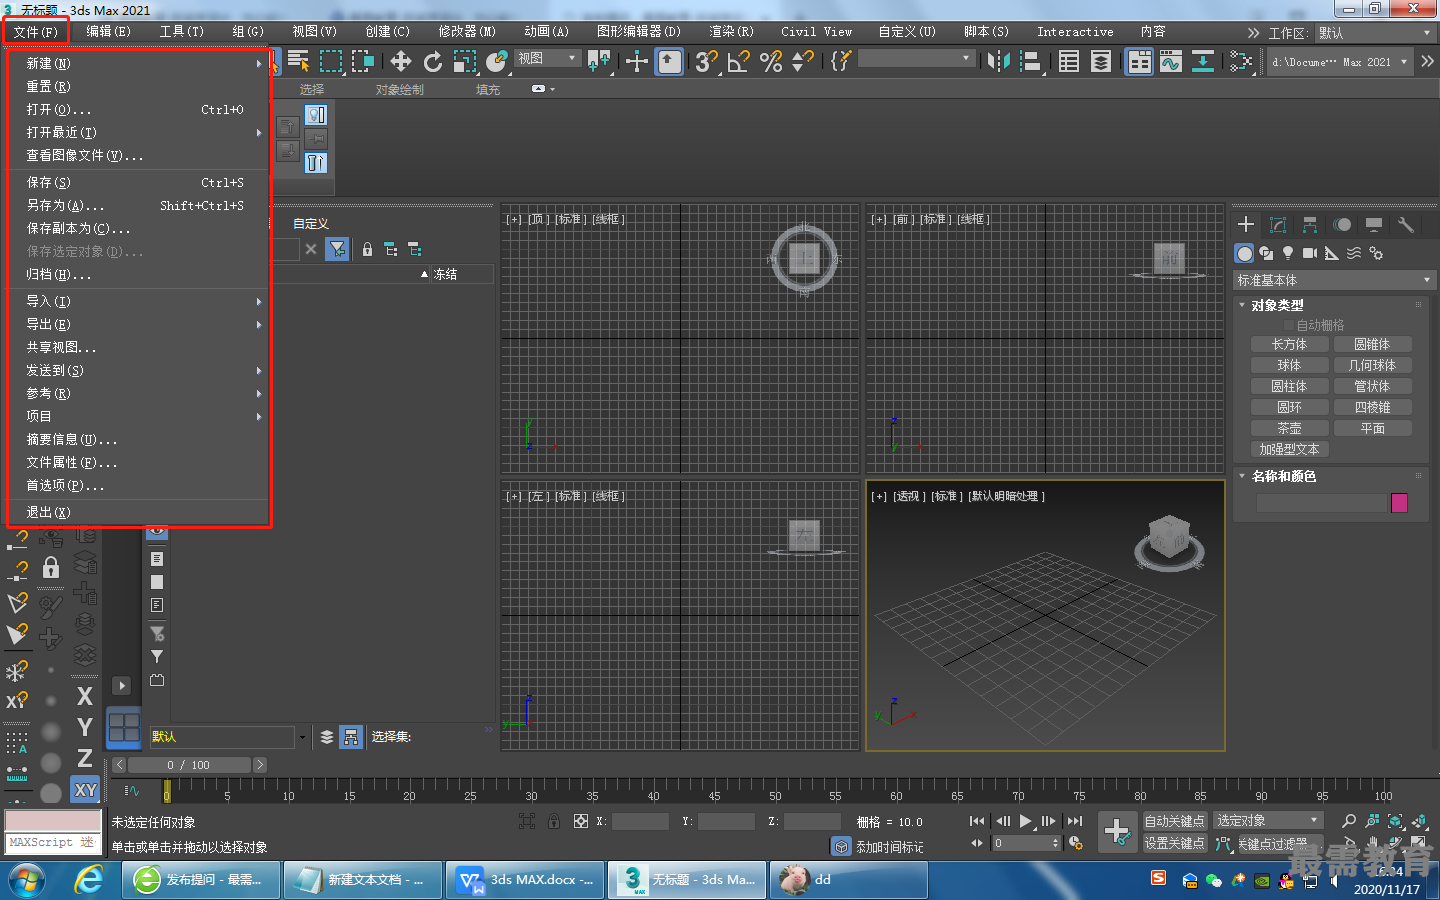Select the Move tool in main toolbar
The image size is (1440, 900).
coord(401,62)
